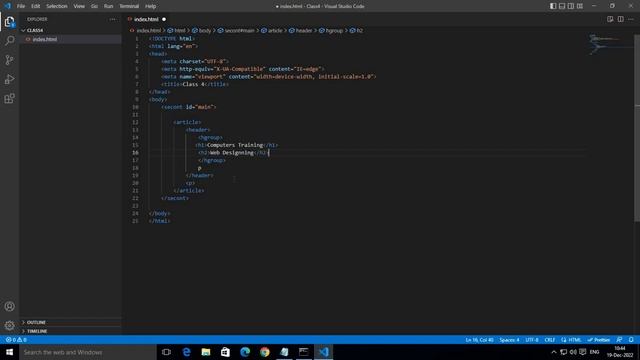
Task: Open the Run menu
Action: 108,6
